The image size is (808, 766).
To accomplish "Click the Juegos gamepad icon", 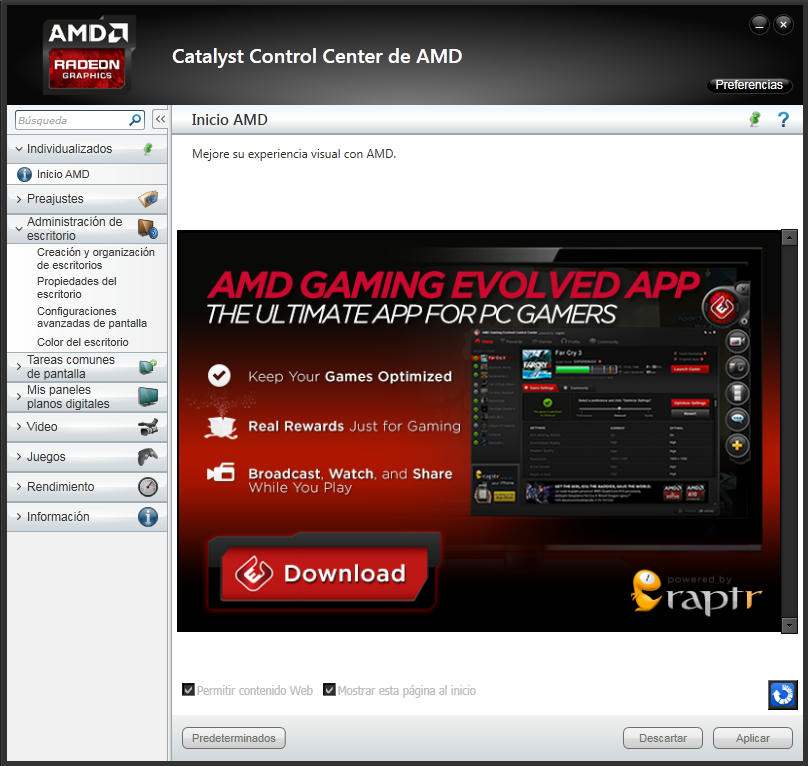I will (148, 457).
